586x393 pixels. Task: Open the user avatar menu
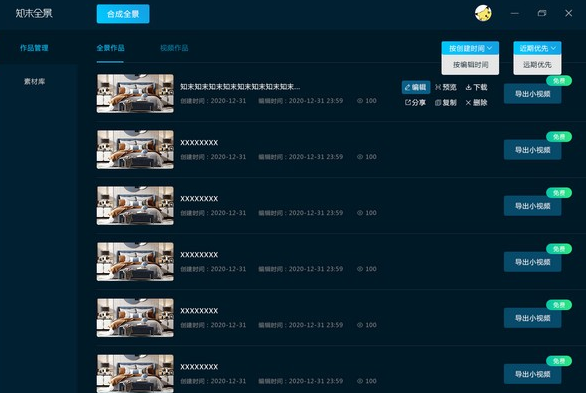click(483, 13)
